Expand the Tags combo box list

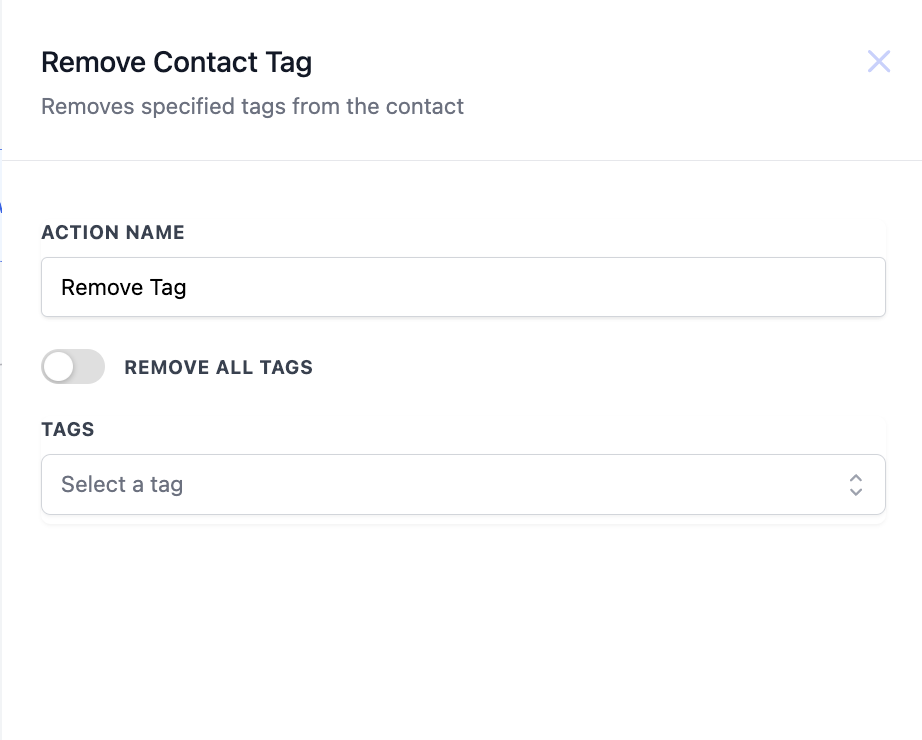tap(463, 484)
